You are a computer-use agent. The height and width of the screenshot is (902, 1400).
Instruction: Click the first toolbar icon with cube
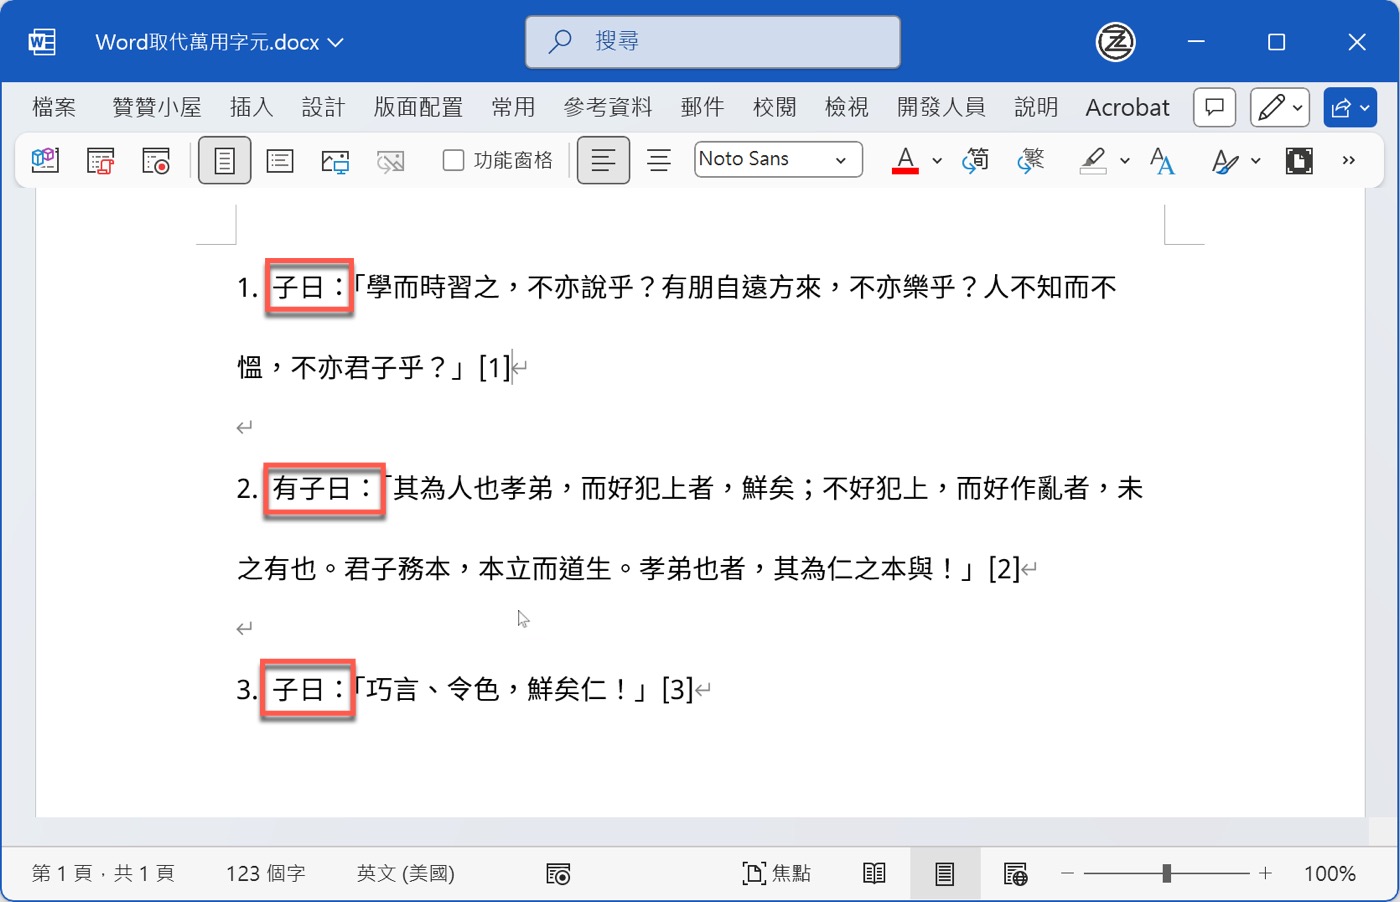pos(45,160)
